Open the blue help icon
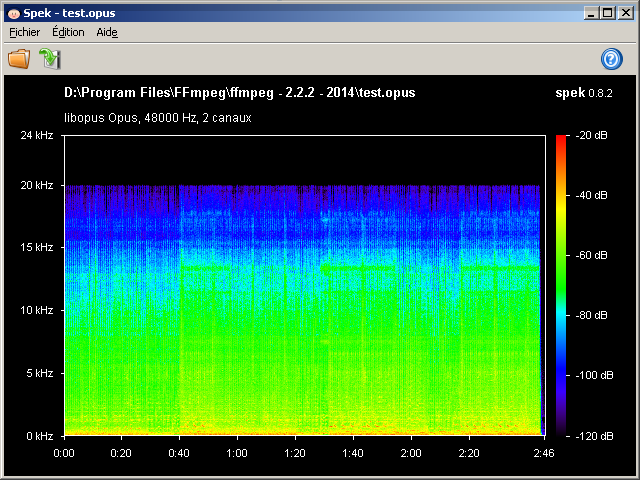Viewport: 640px width, 480px height. click(x=611, y=59)
